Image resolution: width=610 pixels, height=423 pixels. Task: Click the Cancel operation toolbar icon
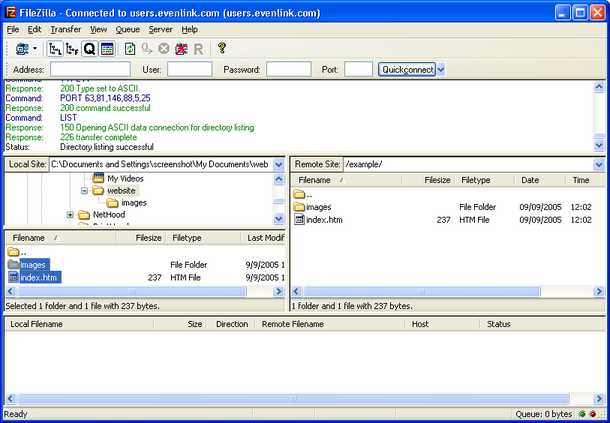(164, 49)
